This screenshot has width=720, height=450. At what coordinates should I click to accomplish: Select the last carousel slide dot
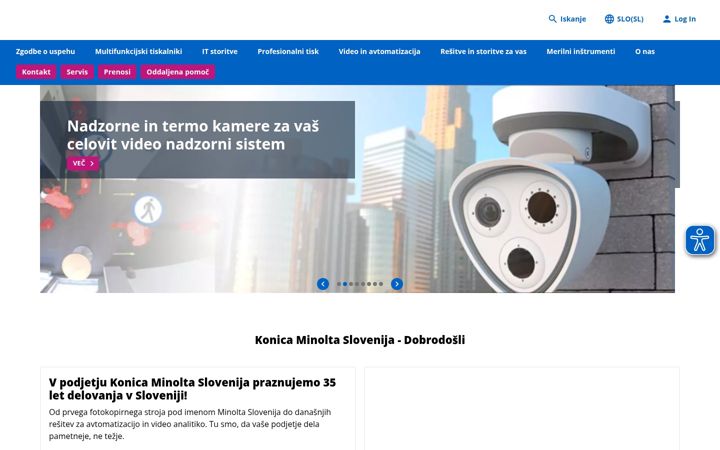click(381, 284)
